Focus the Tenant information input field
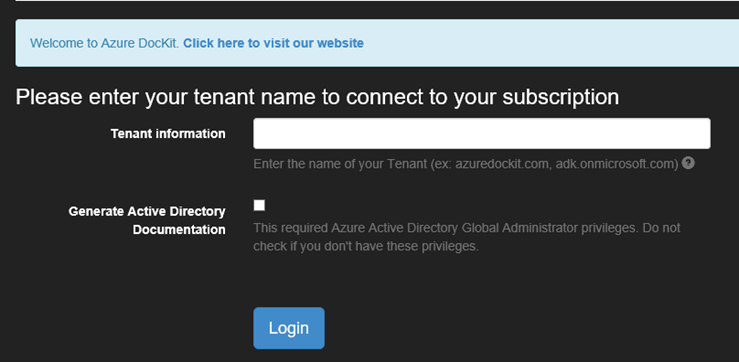 coord(482,133)
